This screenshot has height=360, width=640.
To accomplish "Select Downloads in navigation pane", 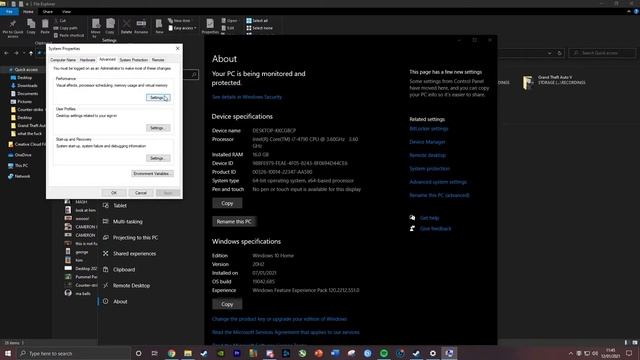I will [24, 86].
